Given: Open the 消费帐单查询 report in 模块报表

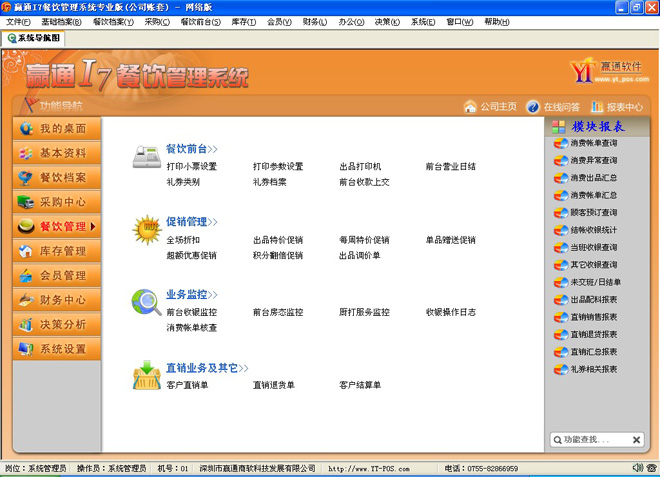Looking at the screenshot, I should (593, 144).
